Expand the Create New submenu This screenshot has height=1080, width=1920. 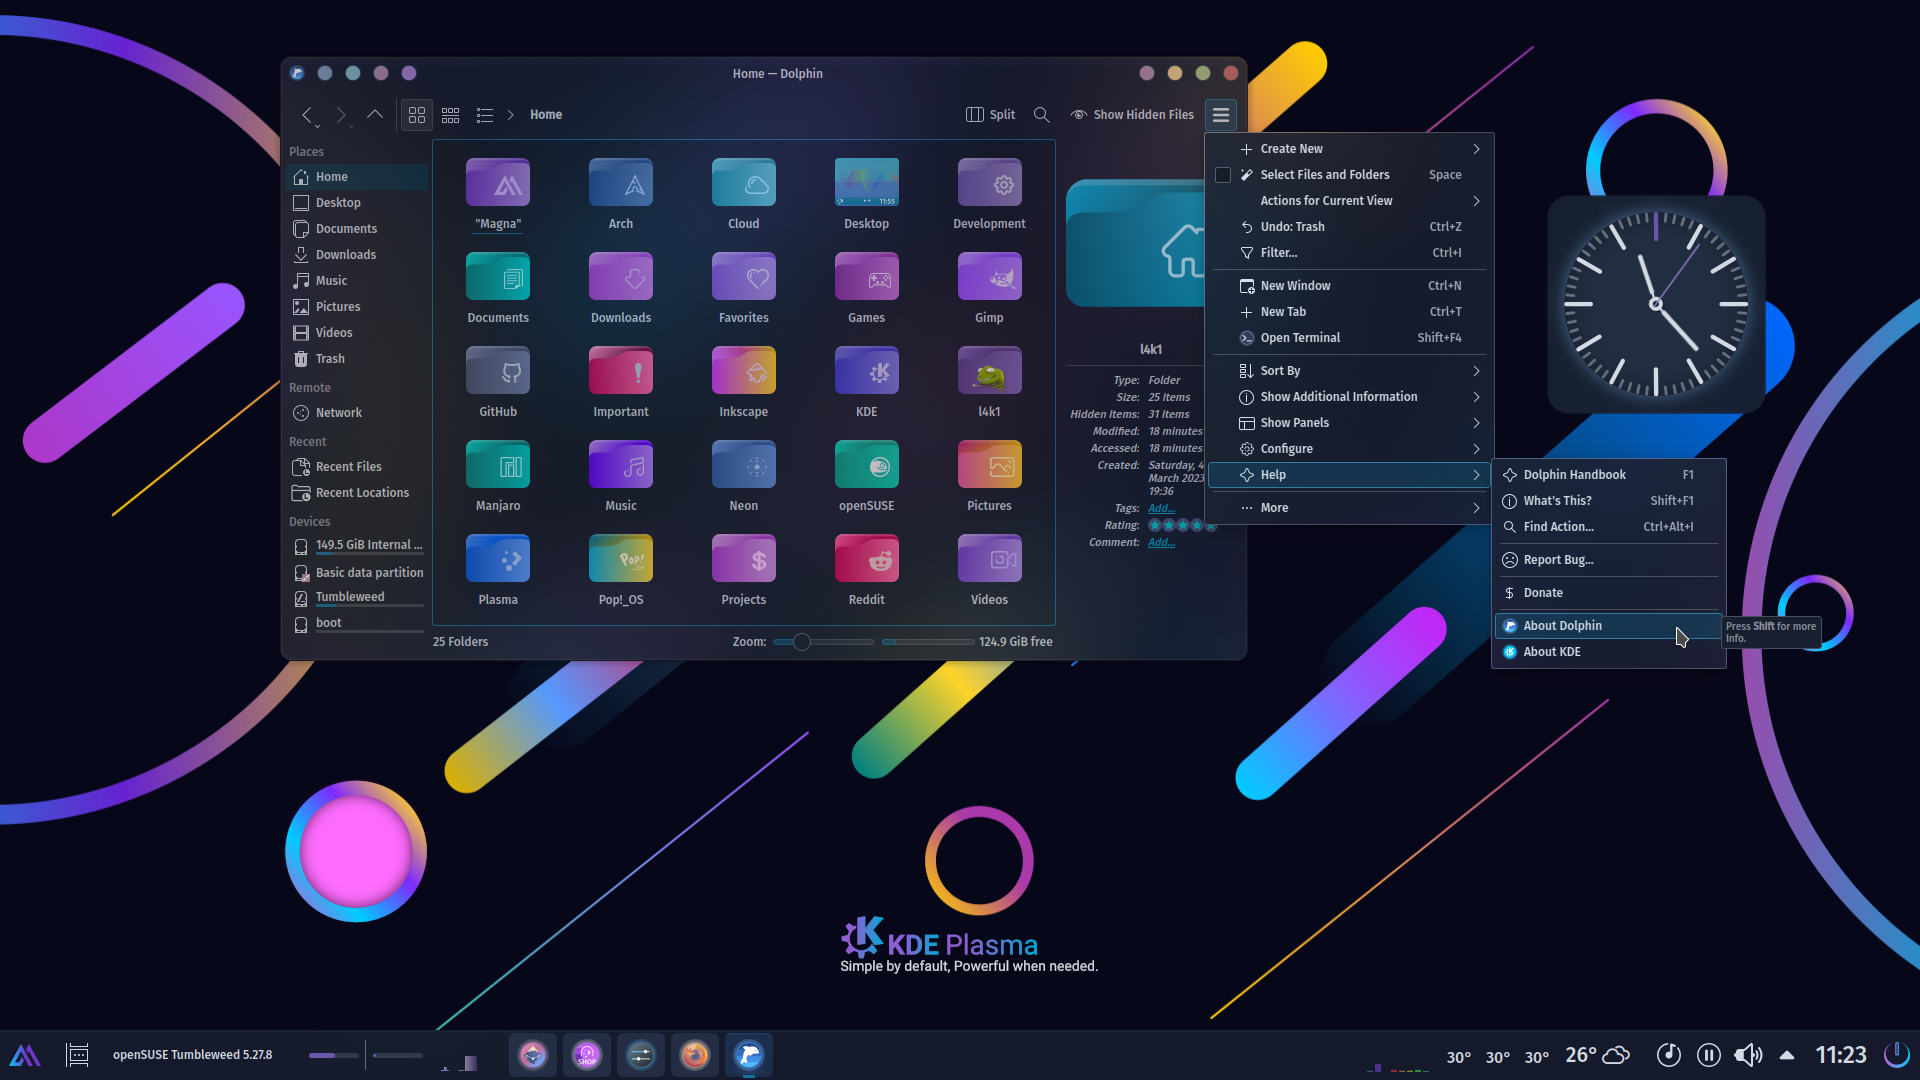tap(1349, 149)
